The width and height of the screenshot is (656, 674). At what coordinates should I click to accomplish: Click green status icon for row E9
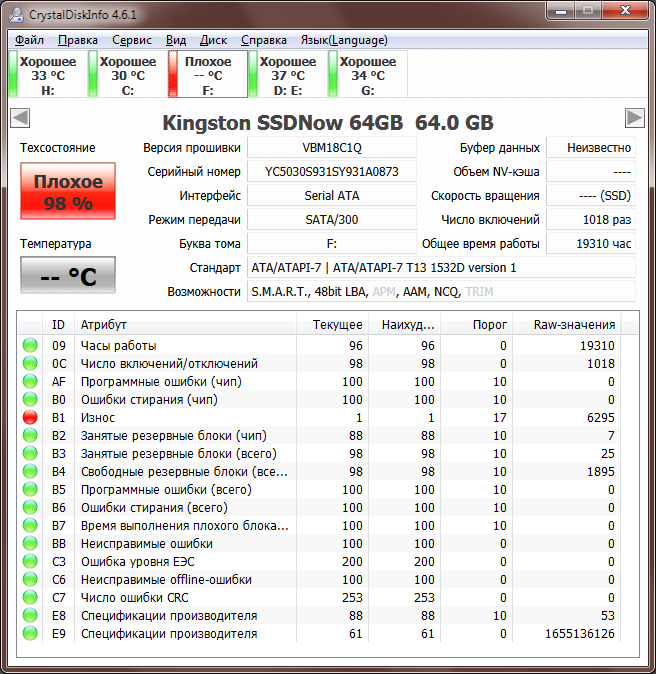point(30,634)
